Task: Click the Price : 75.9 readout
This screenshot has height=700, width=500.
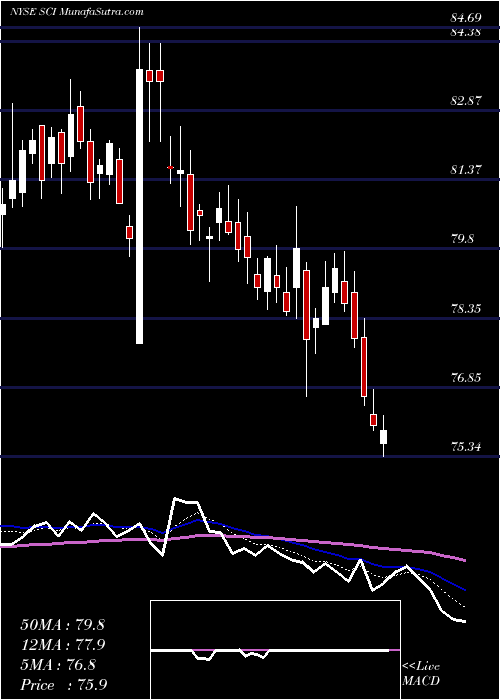Action: pos(63,685)
